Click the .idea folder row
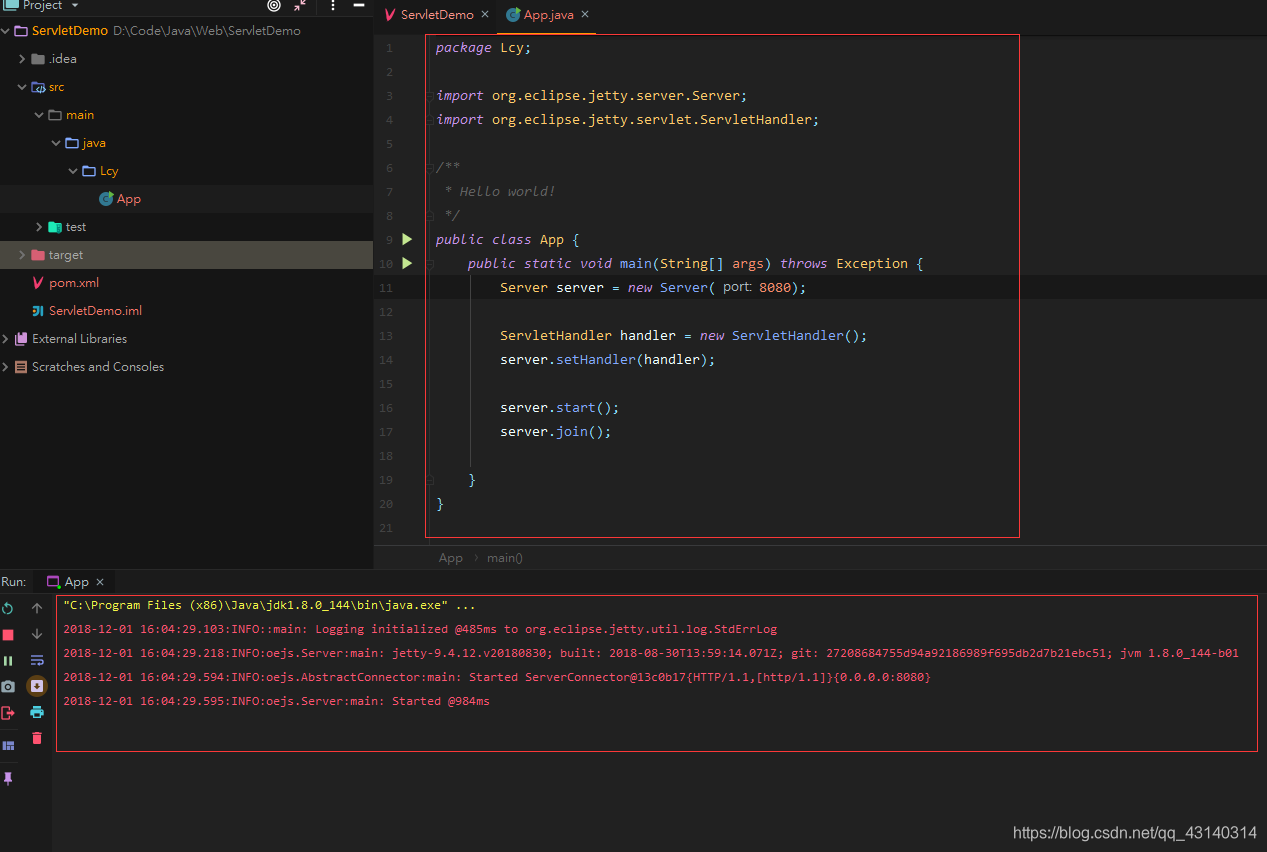 pos(186,59)
